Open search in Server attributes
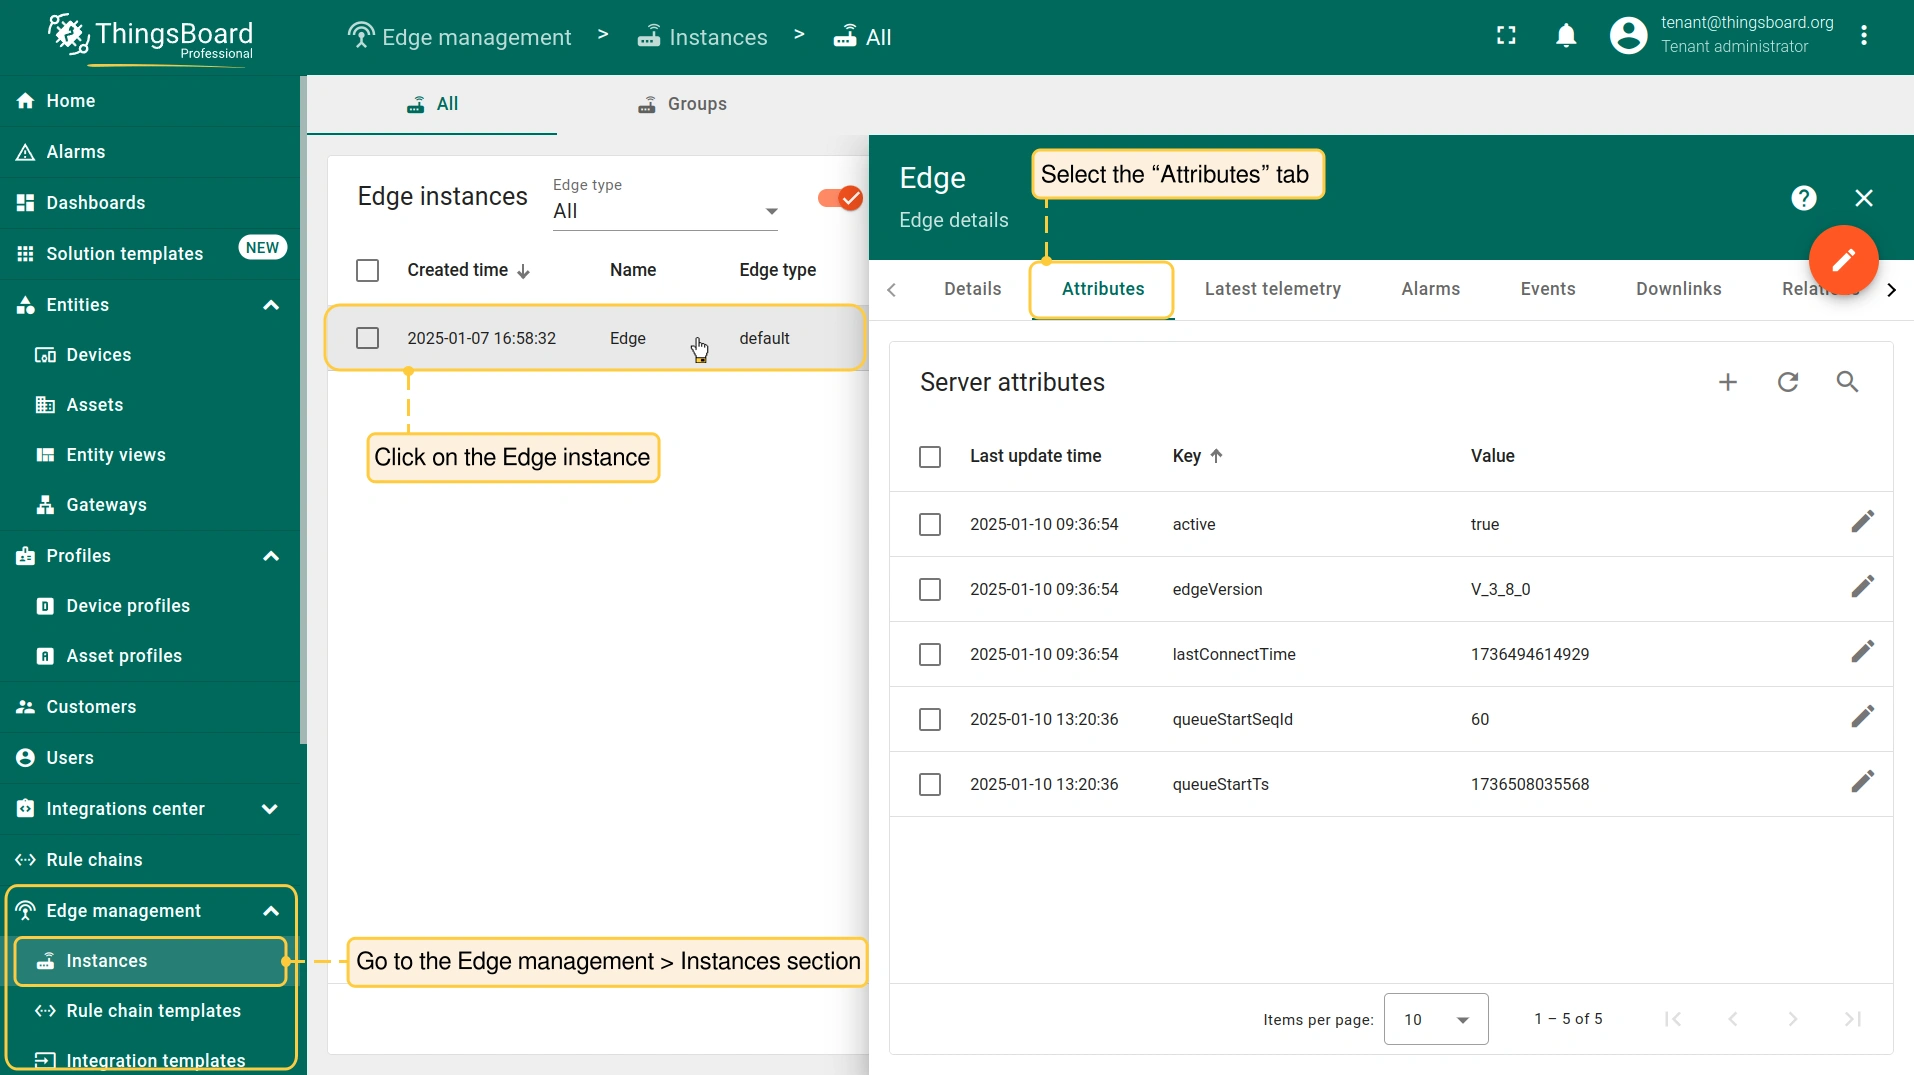Viewport: 1914px width, 1075px height. [1847, 382]
